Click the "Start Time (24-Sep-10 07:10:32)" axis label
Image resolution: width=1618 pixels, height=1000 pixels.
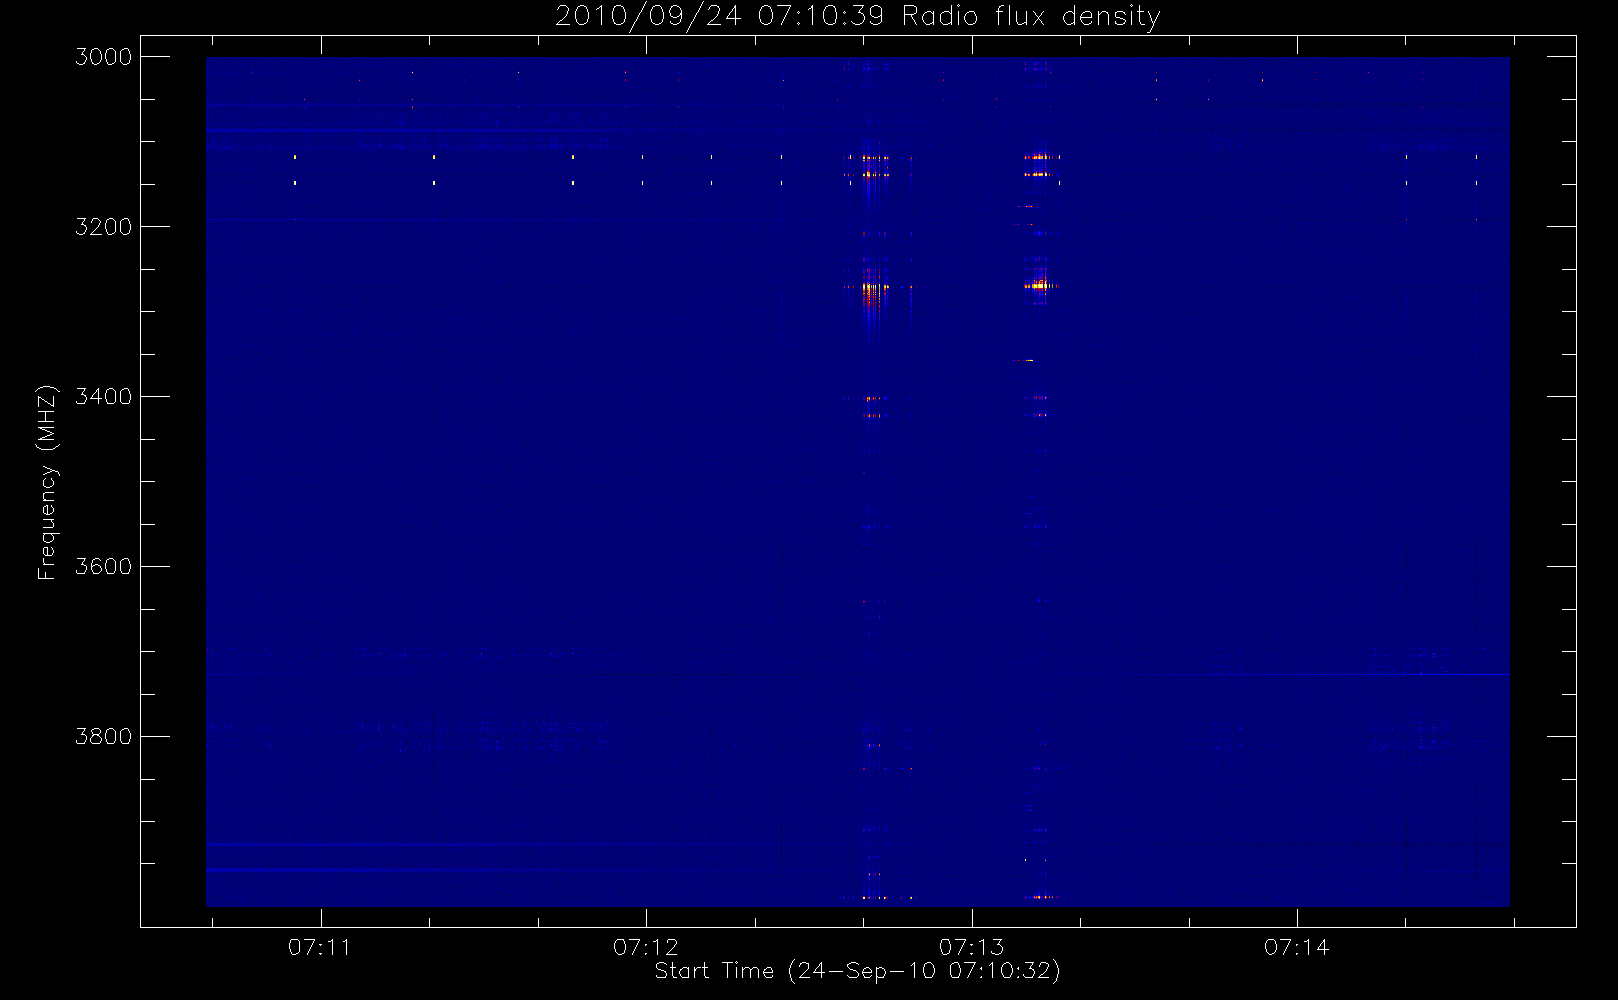coord(857,971)
